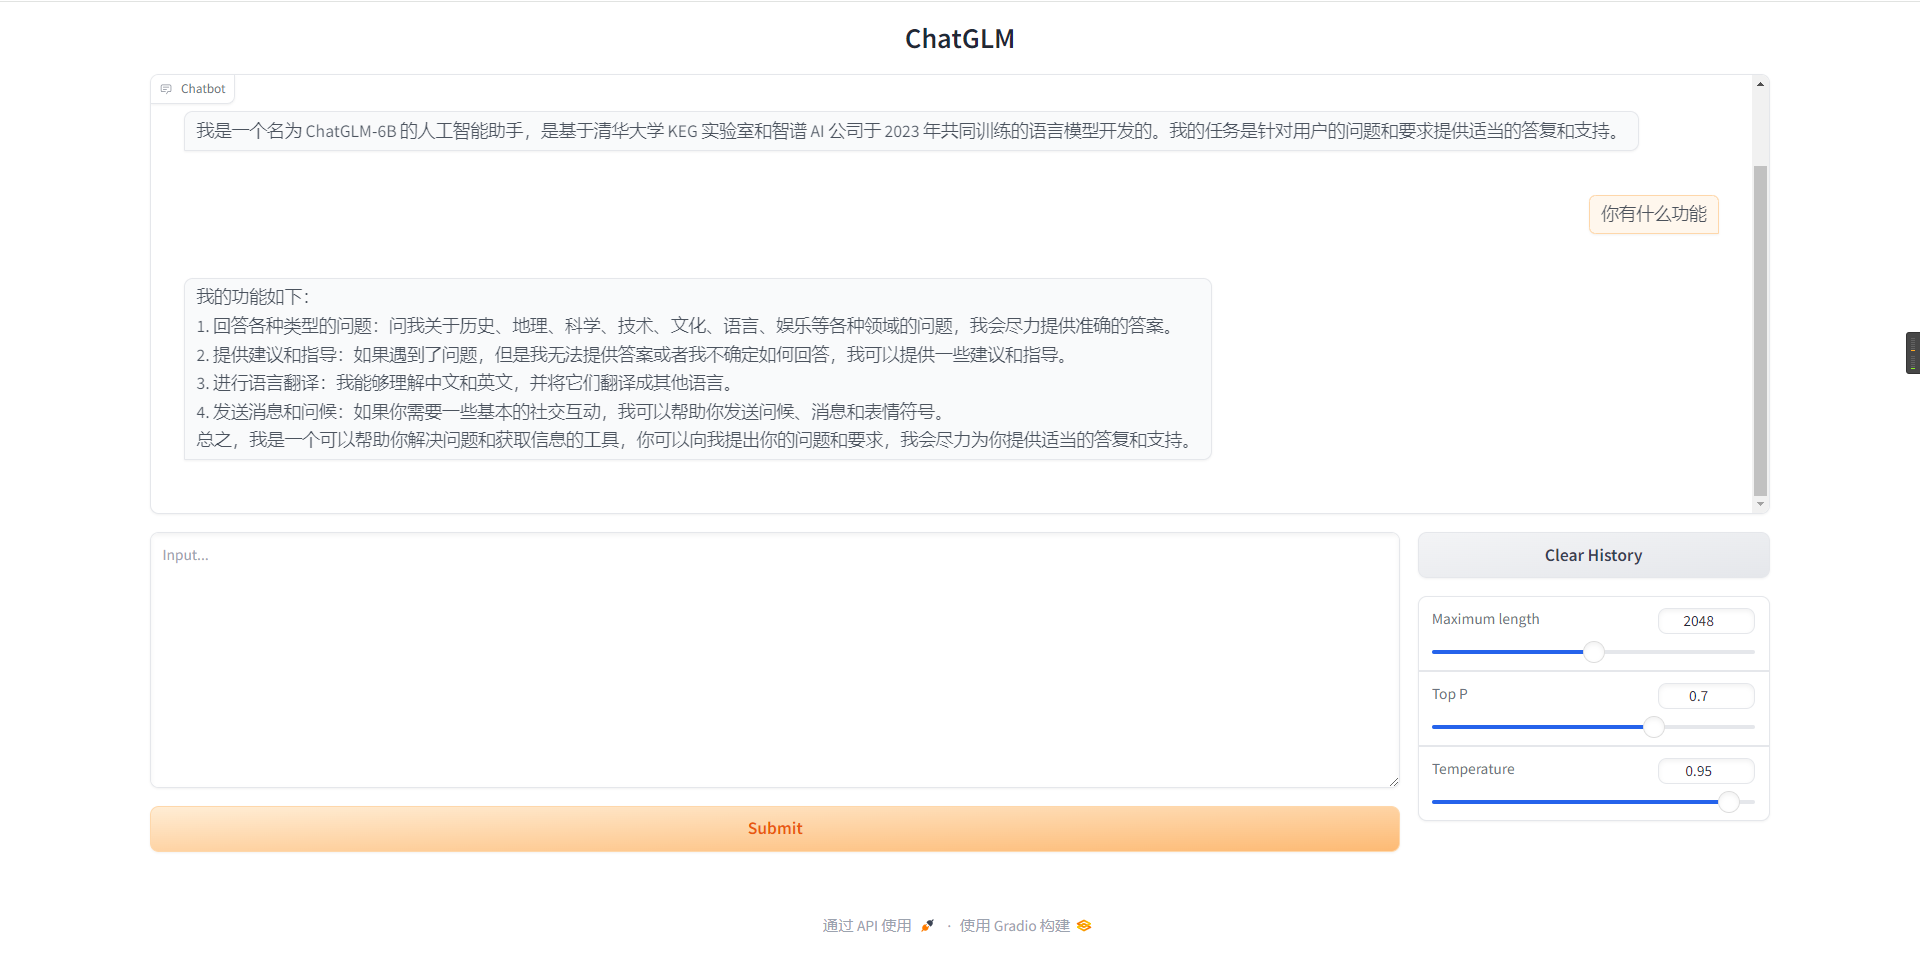
Task: Click the summary line starting with 总之
Action: pos(697,440)
